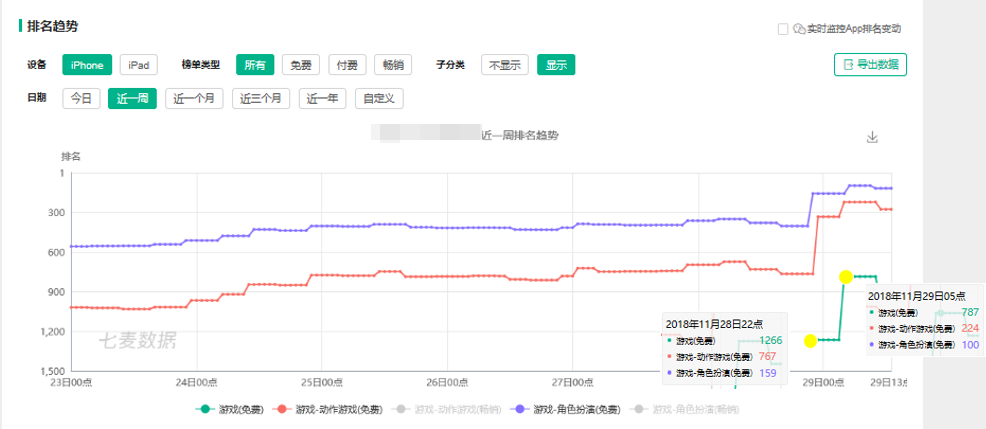986x429 pixels.
Task: Set subcategory to 显示
Action: (556, 65)
